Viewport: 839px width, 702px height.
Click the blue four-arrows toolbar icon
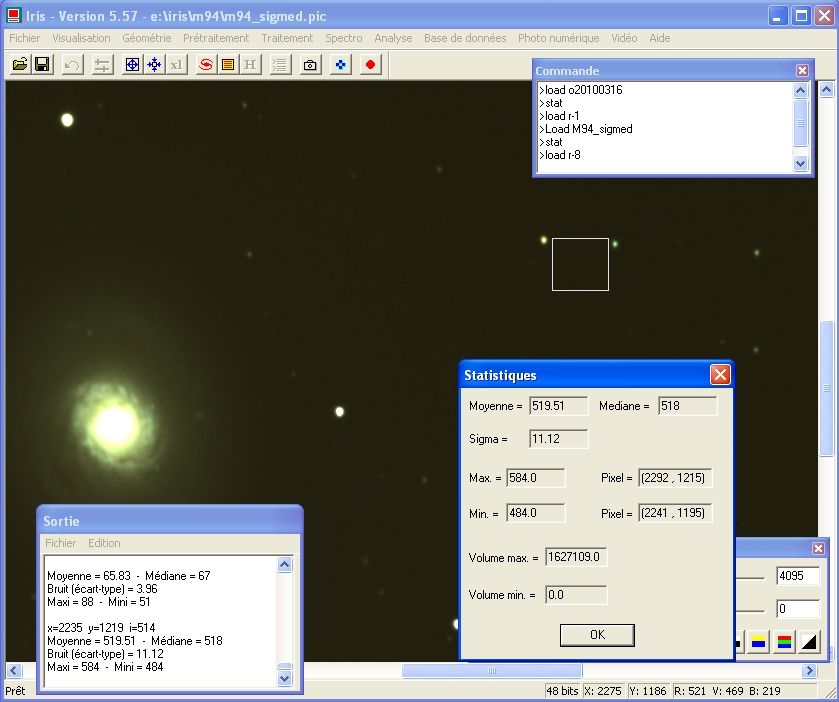[x=155, y=65]
